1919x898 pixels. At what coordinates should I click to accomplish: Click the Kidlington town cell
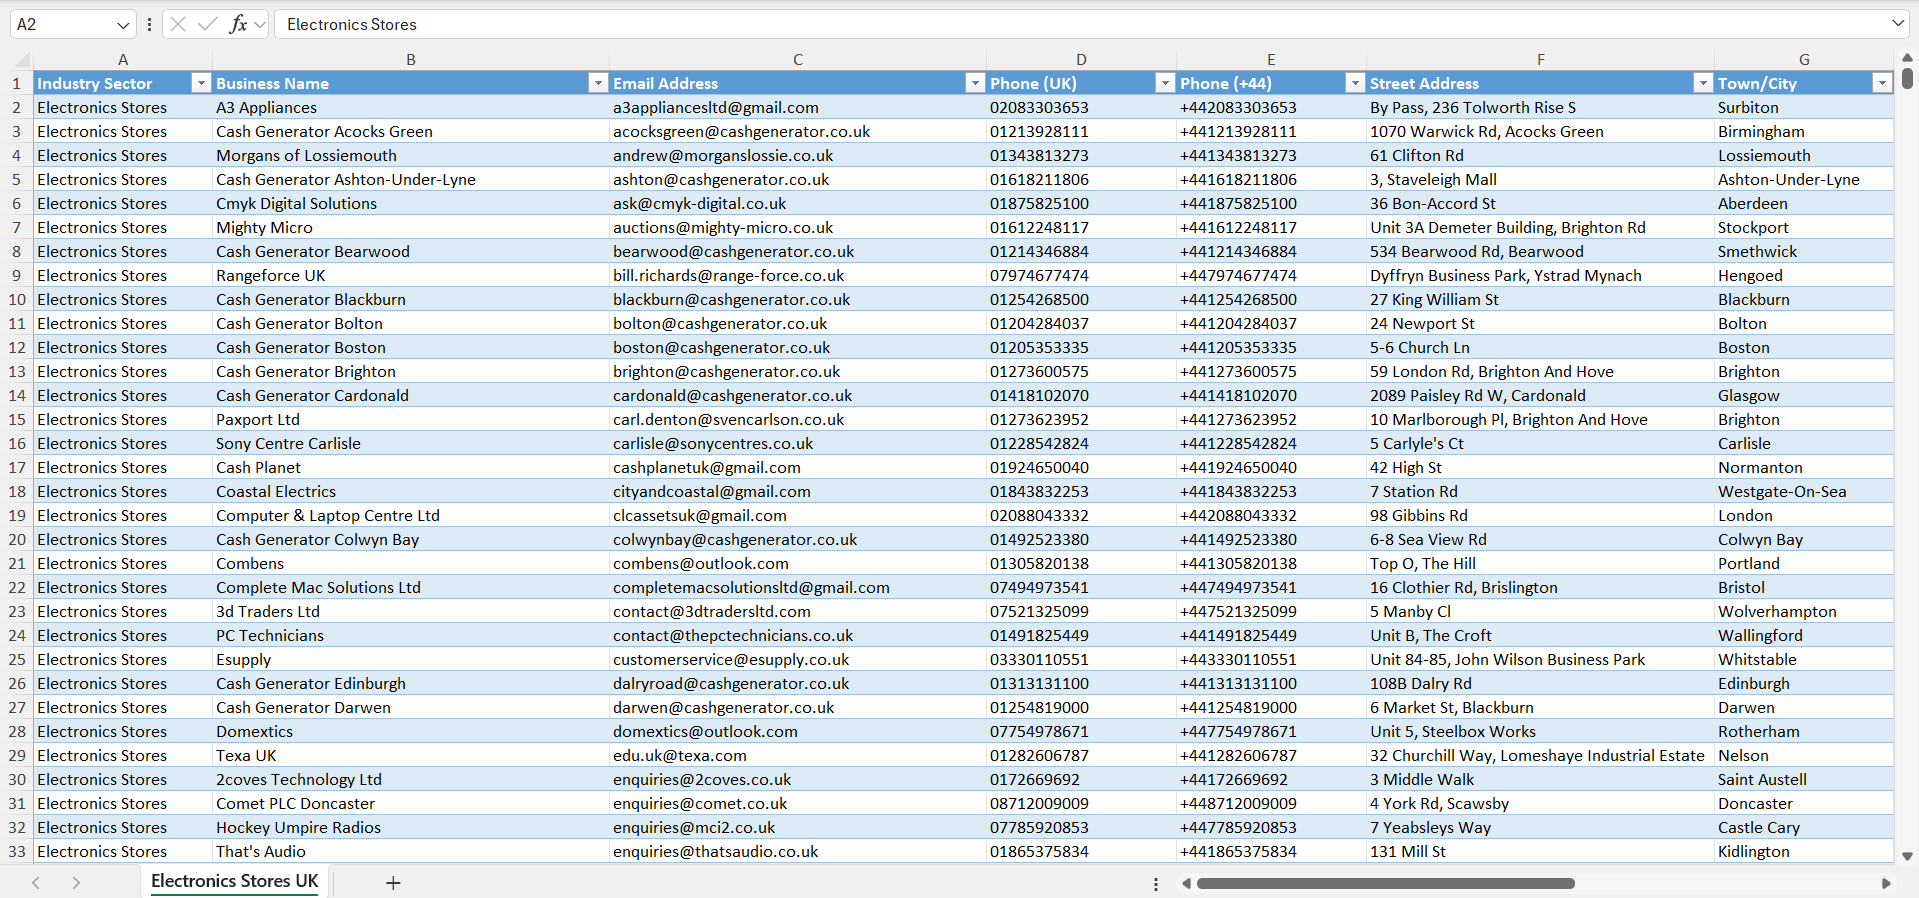[1804, 851]
